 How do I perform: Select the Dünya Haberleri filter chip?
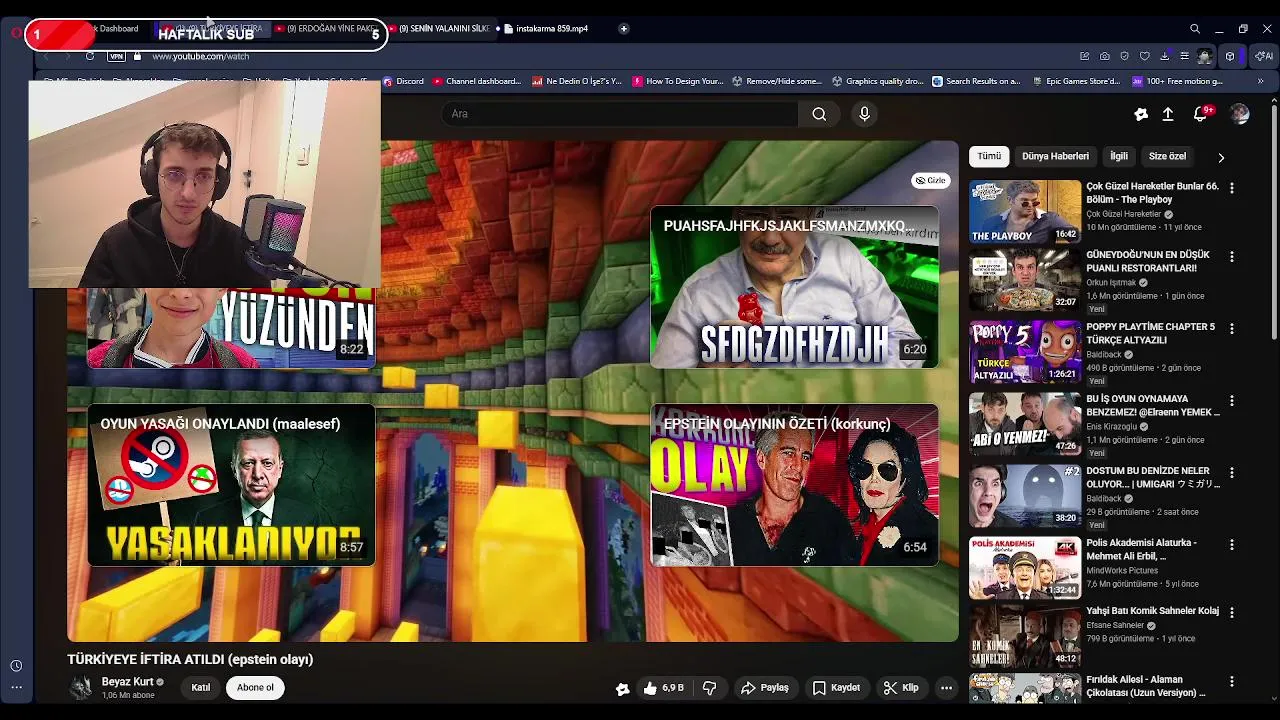(x=1055, y=157)
